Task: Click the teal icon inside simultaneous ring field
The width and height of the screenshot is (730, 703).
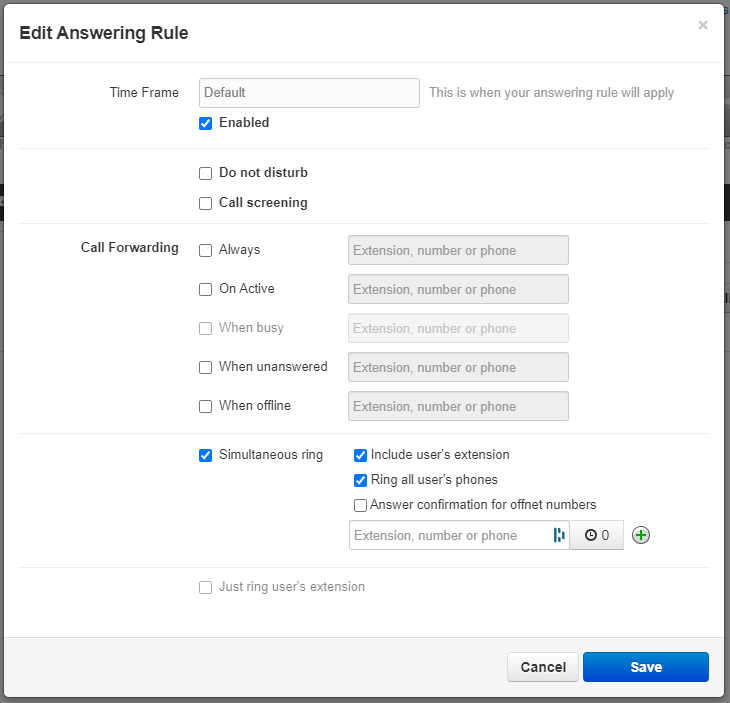Action: coord(559,535)
